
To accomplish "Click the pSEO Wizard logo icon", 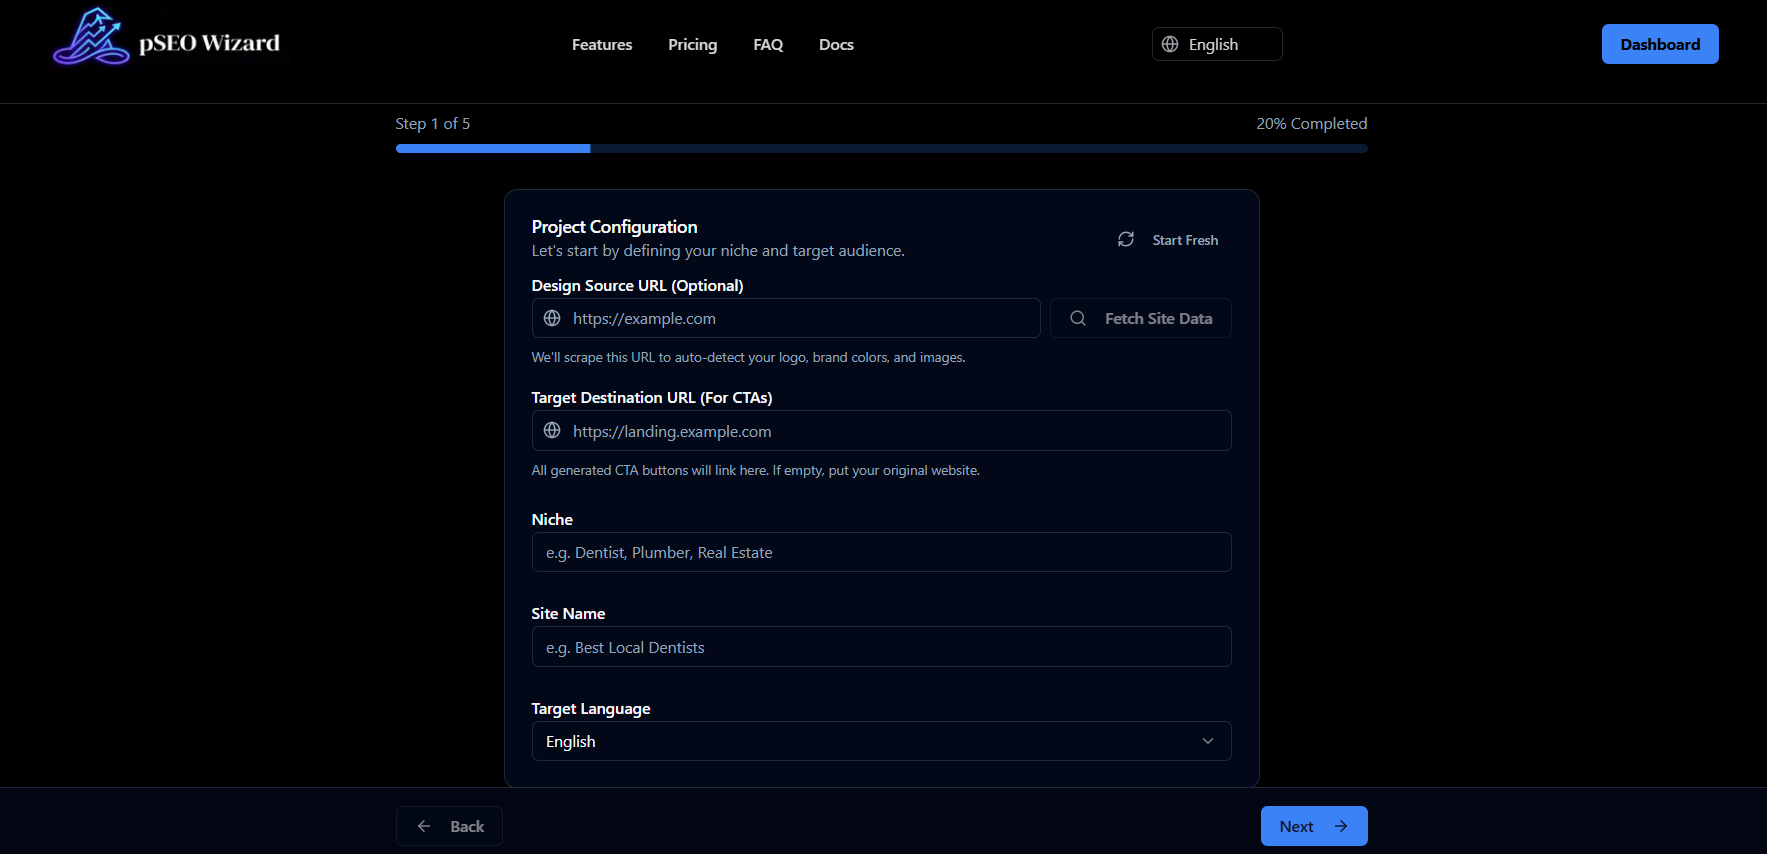I will click(91, 38).
